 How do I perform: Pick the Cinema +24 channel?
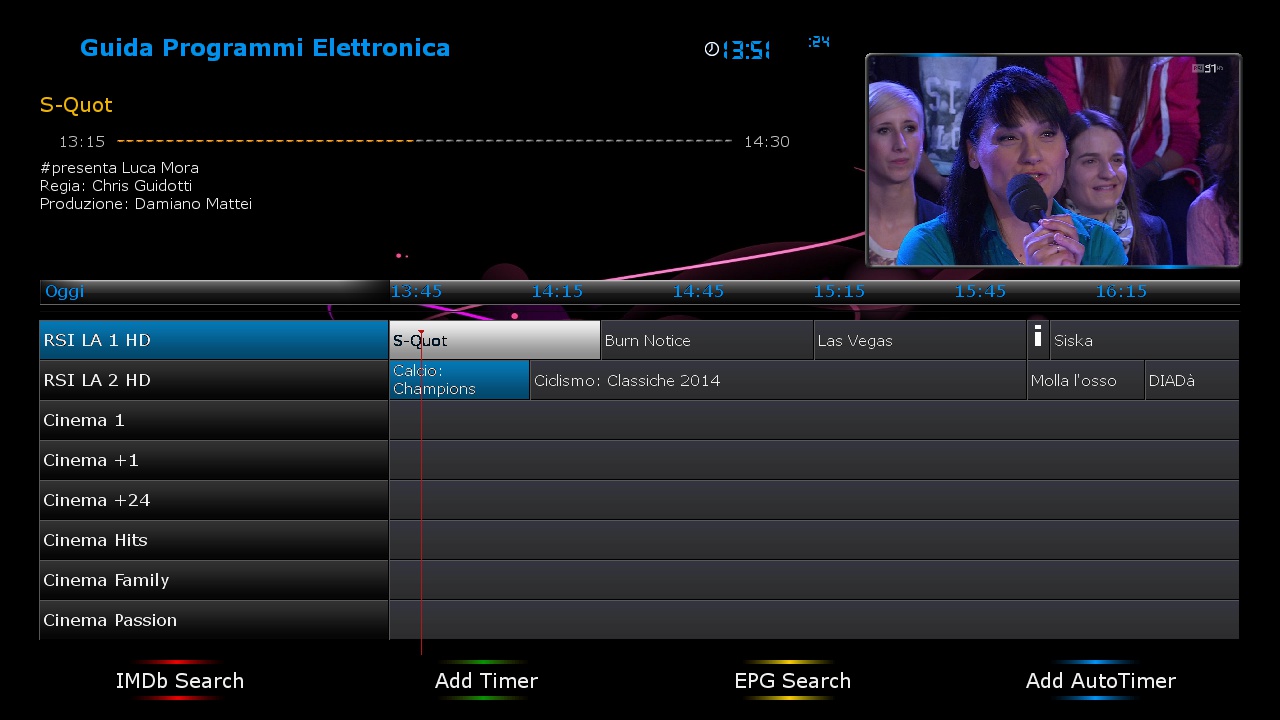(x=214, y=500)
